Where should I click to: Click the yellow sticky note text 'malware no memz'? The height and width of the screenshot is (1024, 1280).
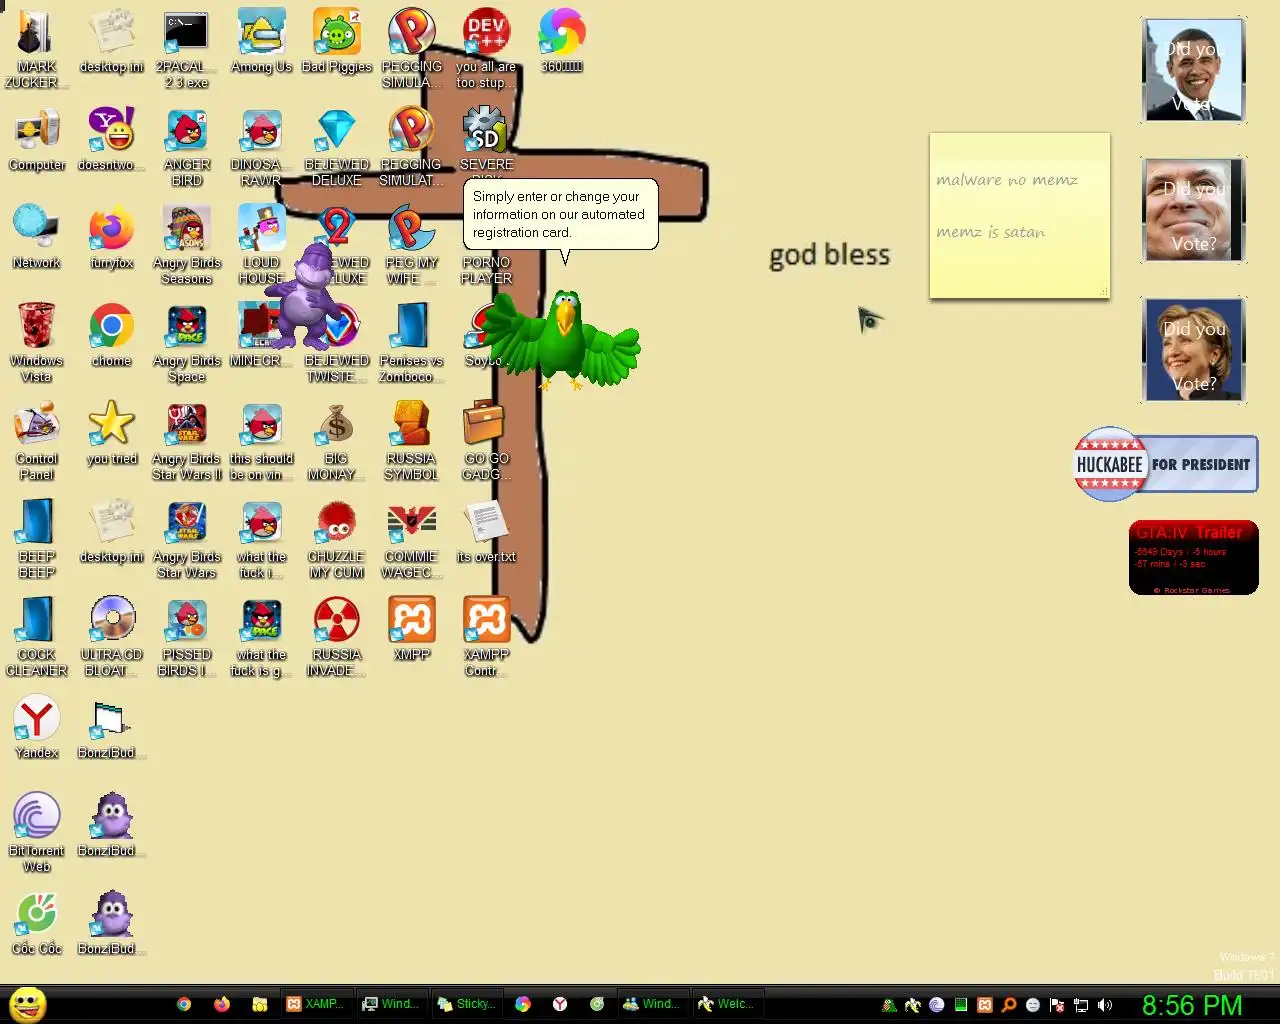coord(1007,180)
